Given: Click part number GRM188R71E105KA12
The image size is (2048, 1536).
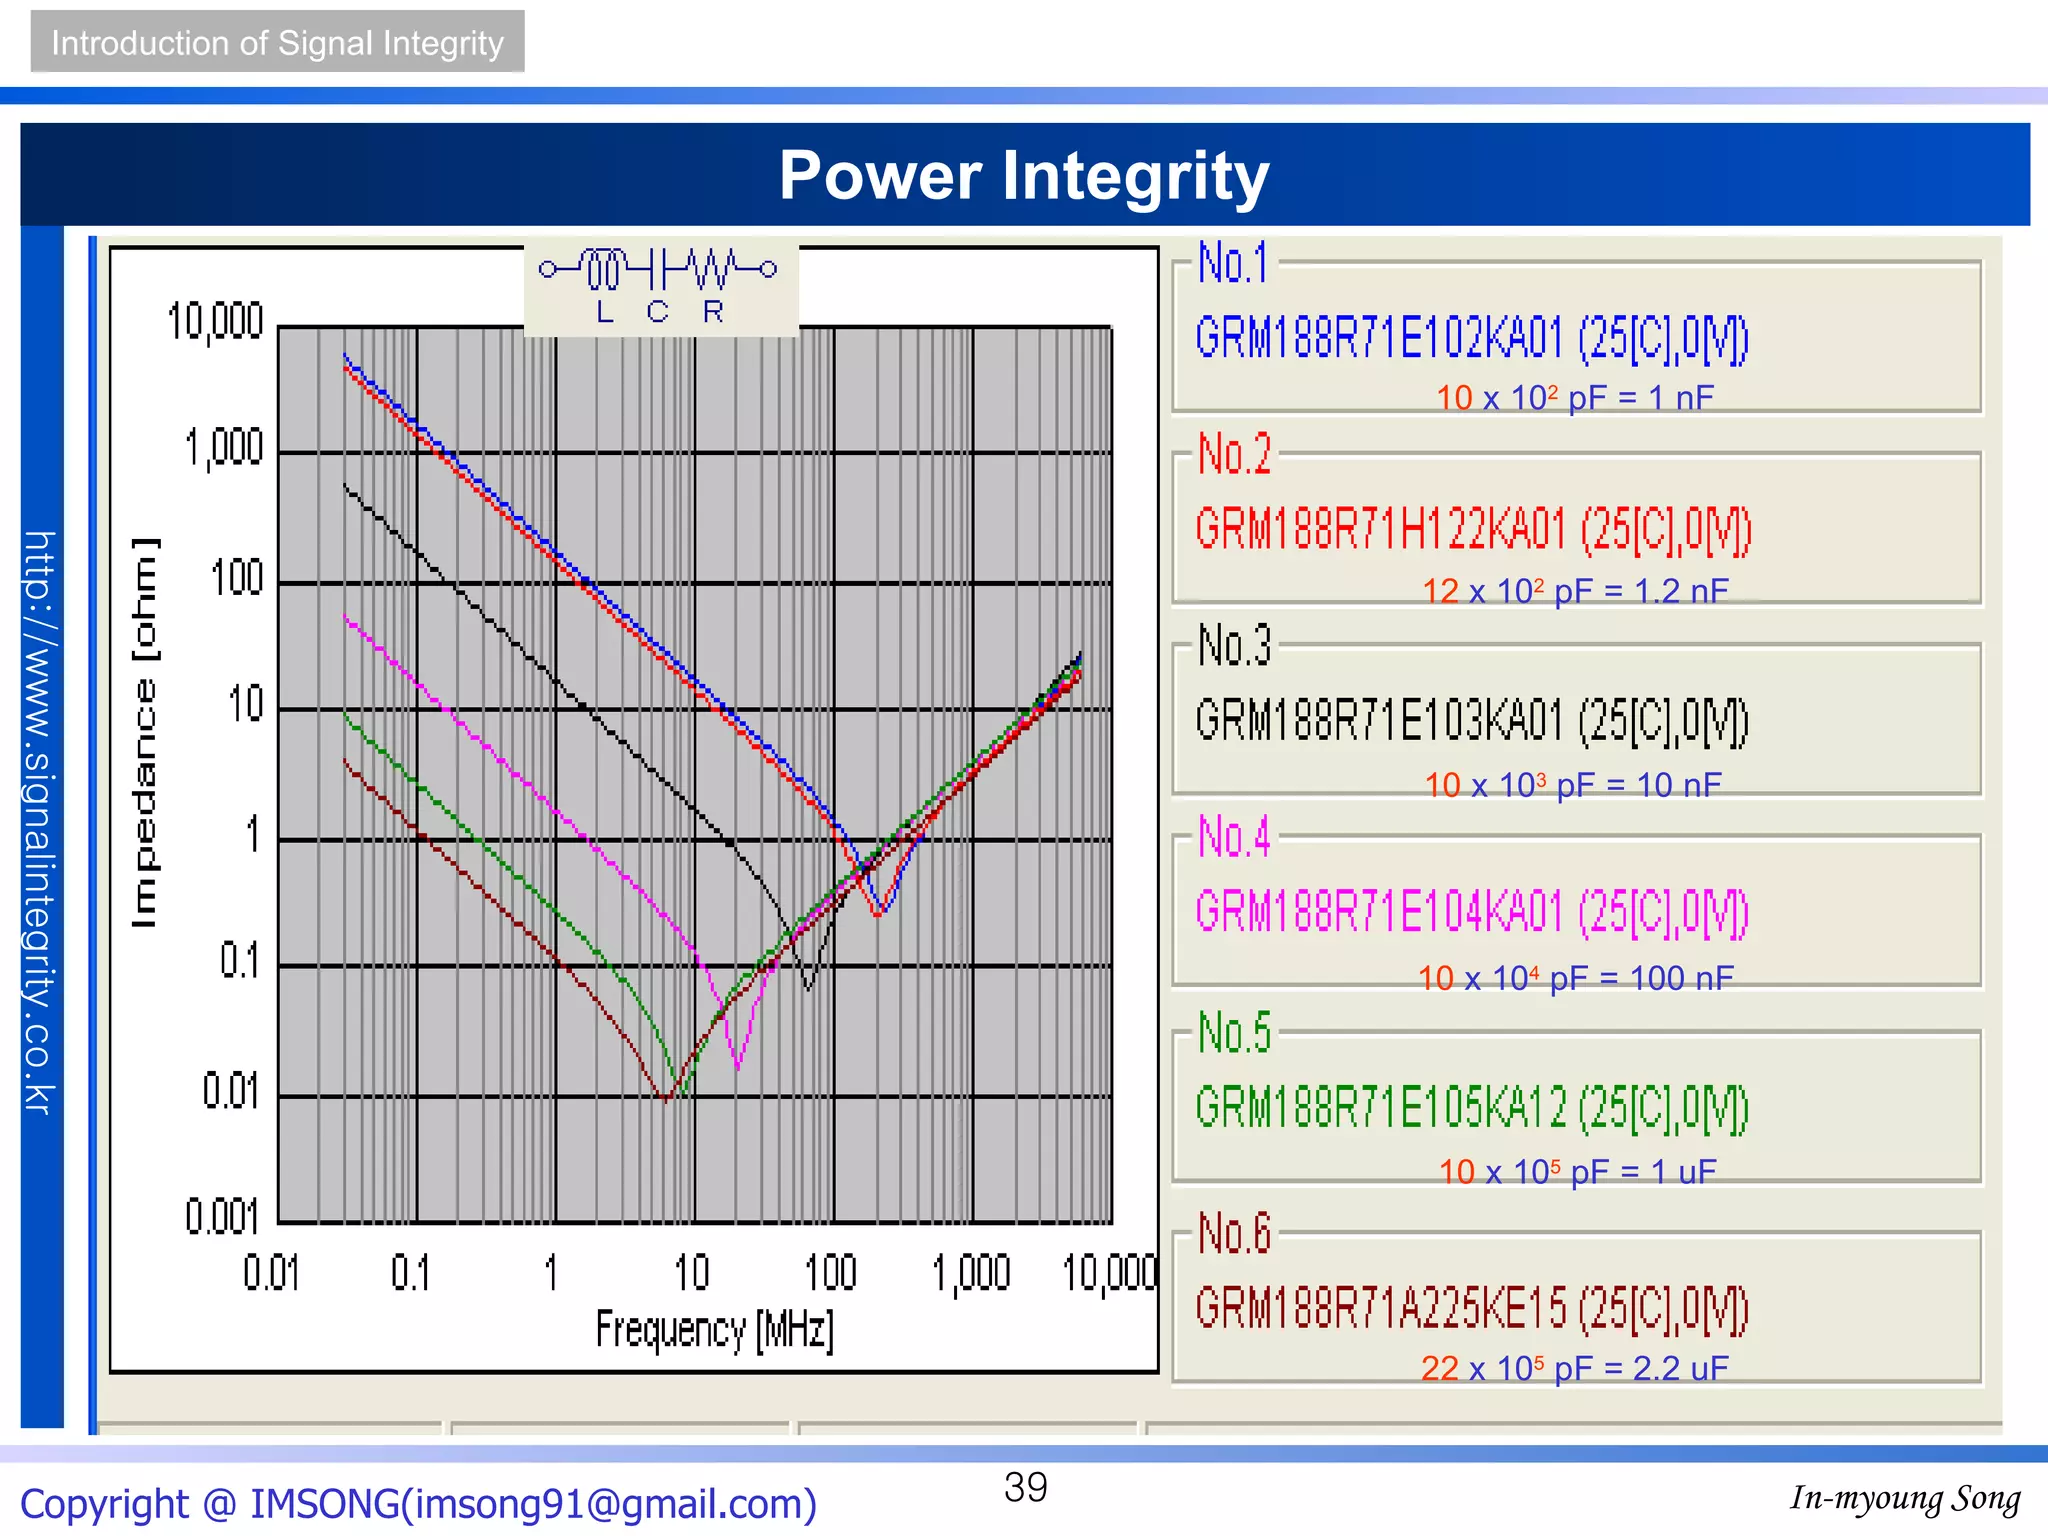Looking at the screenshot, I should pyautogui.click(x=1380, y=1109).
